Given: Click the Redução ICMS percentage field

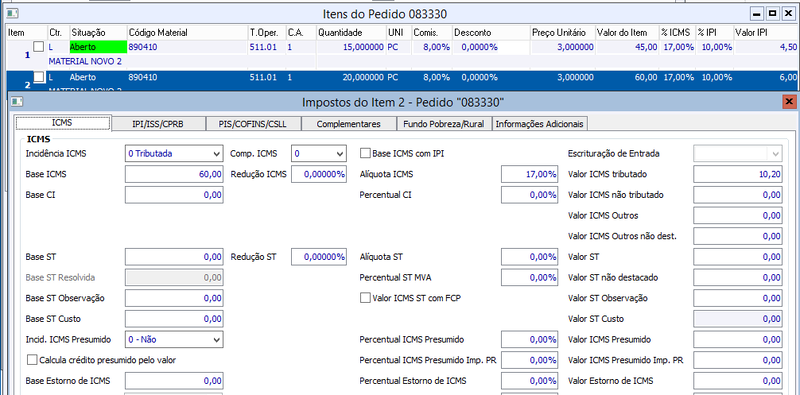Looking at the screenshot, I should [x=319, y=174].
